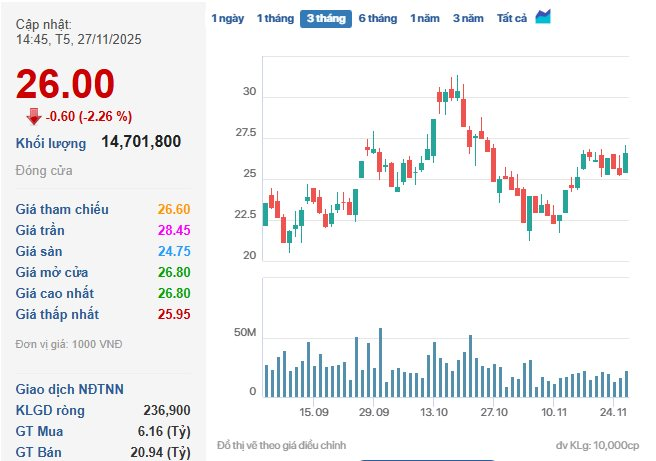Click the red down arrow price indicator

[x=34, y=115]
